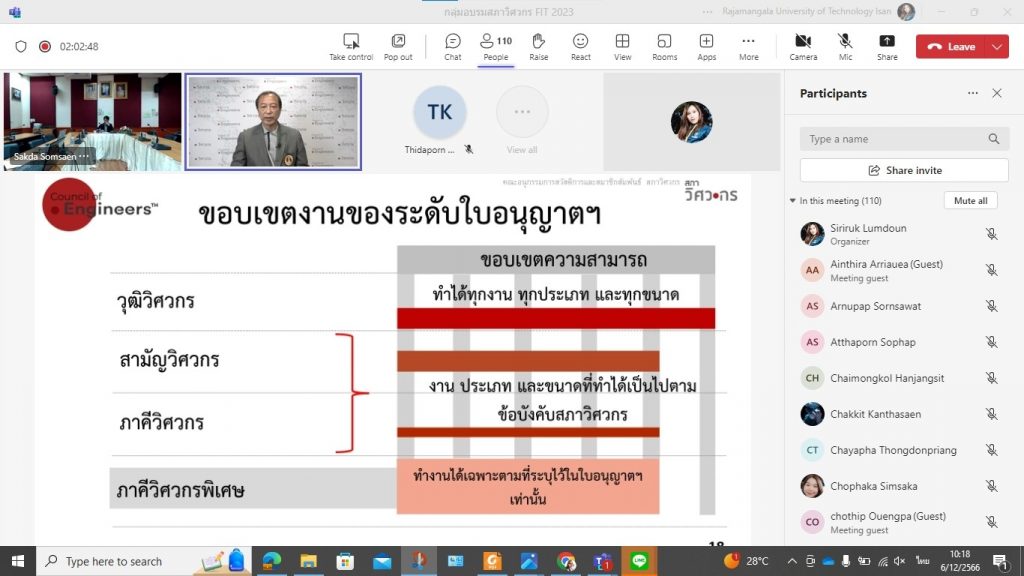The height and width of the screenshot is (576, 1024).
Task: Toggle the Mic mute state
Action: (x=845, y=46)
